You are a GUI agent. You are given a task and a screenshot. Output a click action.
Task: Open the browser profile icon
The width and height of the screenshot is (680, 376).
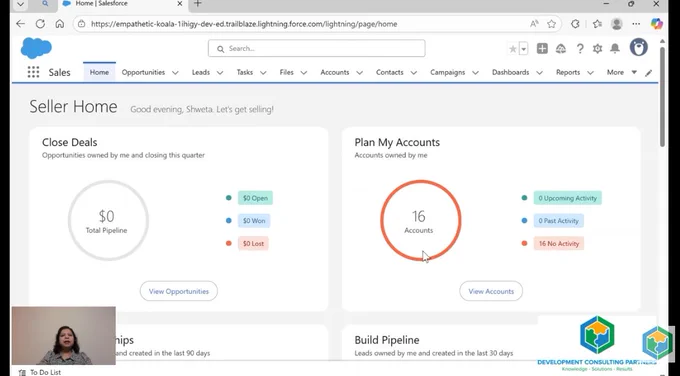[617, 24]
